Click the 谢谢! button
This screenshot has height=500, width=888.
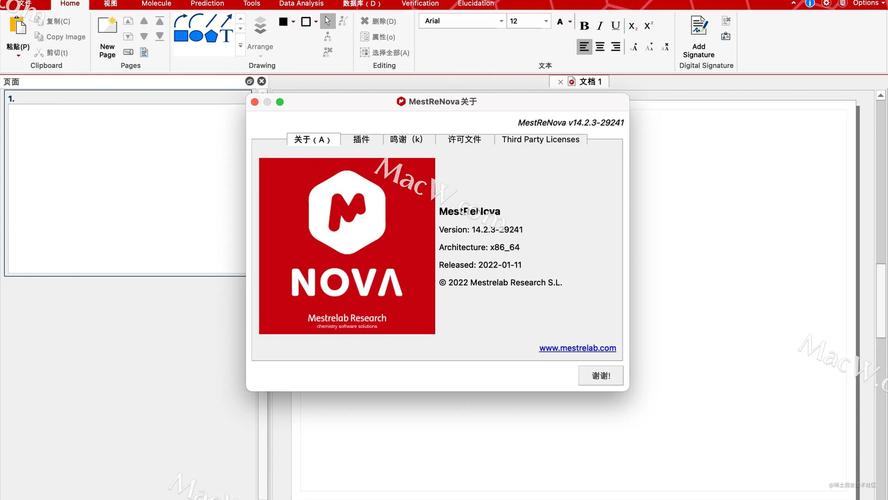tap(601, 375)
